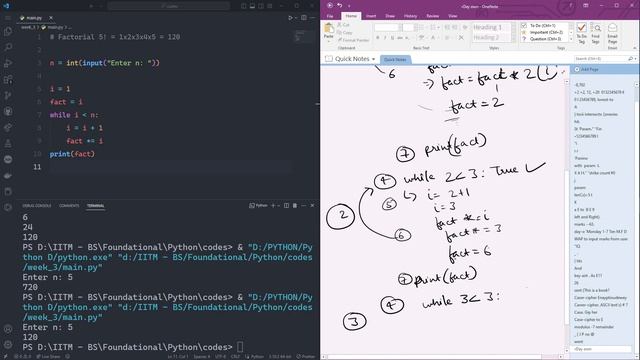The image size is (640, 360).
Task: Expand the tags gallery dropdown arrow
Action: click(x=571, y=39)
